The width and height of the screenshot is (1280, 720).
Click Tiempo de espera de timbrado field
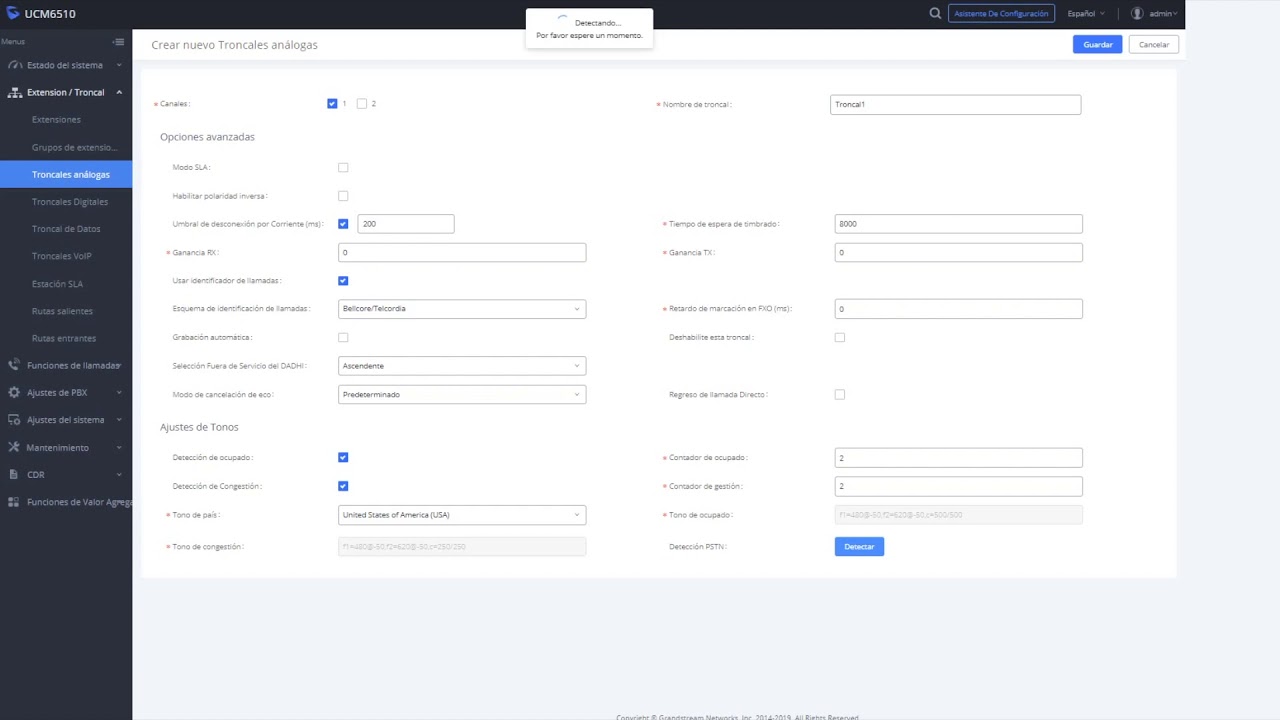pos(958,224)
